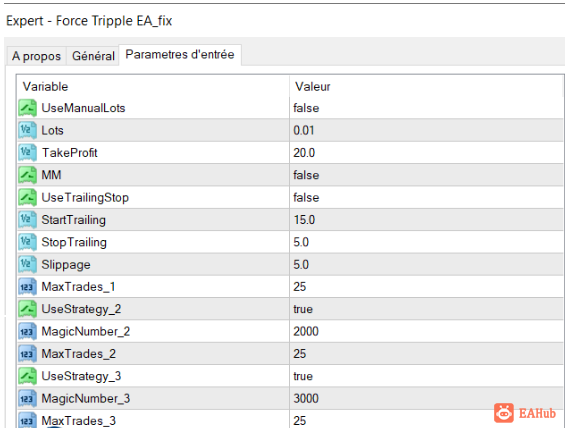Click the integer icon beside MaxTrades_1
Viewport: 565px width, 428px height.
(x=27, y=287)
